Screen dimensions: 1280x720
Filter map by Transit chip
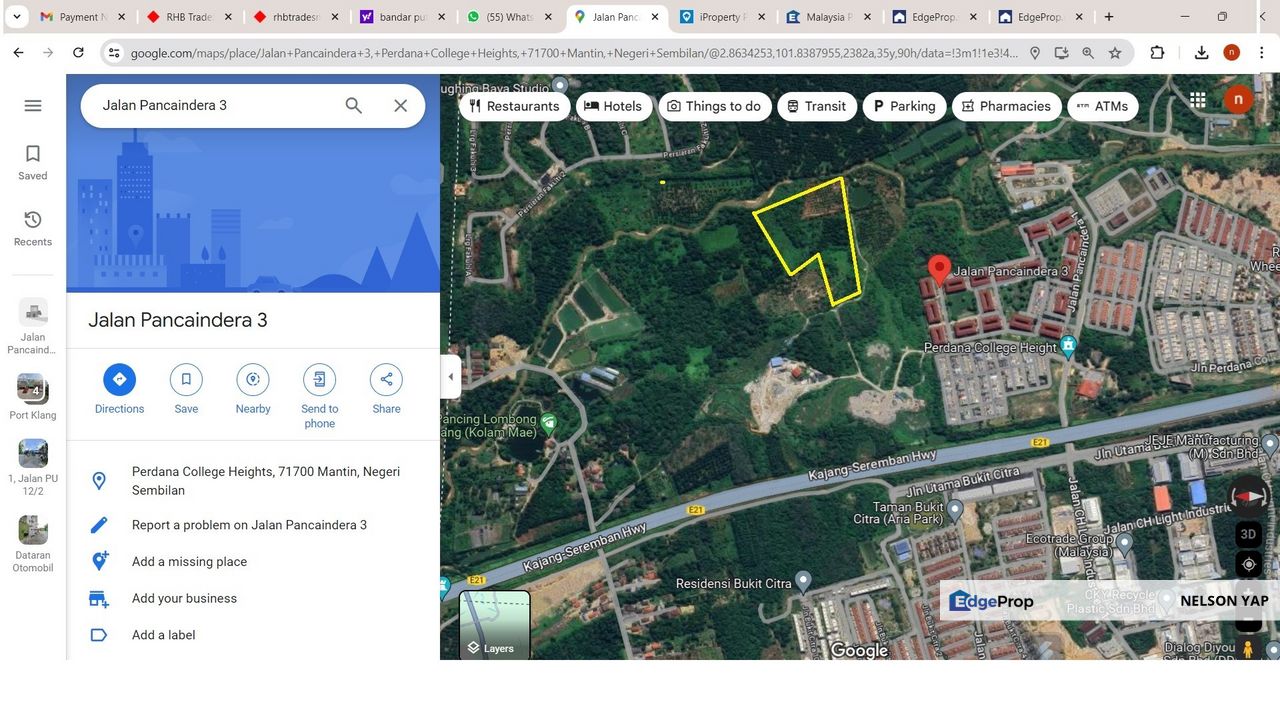[816, 106]
